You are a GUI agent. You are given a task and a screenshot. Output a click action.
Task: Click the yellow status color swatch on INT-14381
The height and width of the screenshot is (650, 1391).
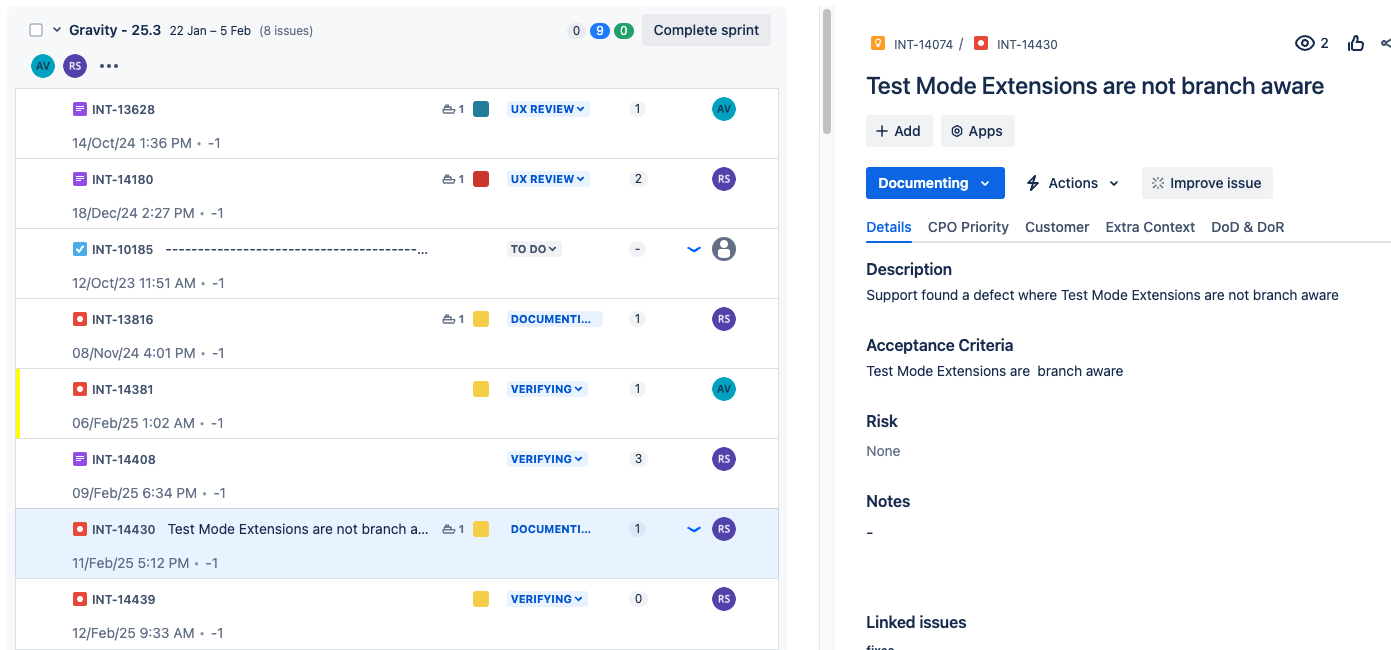click(x=482, y=388)
